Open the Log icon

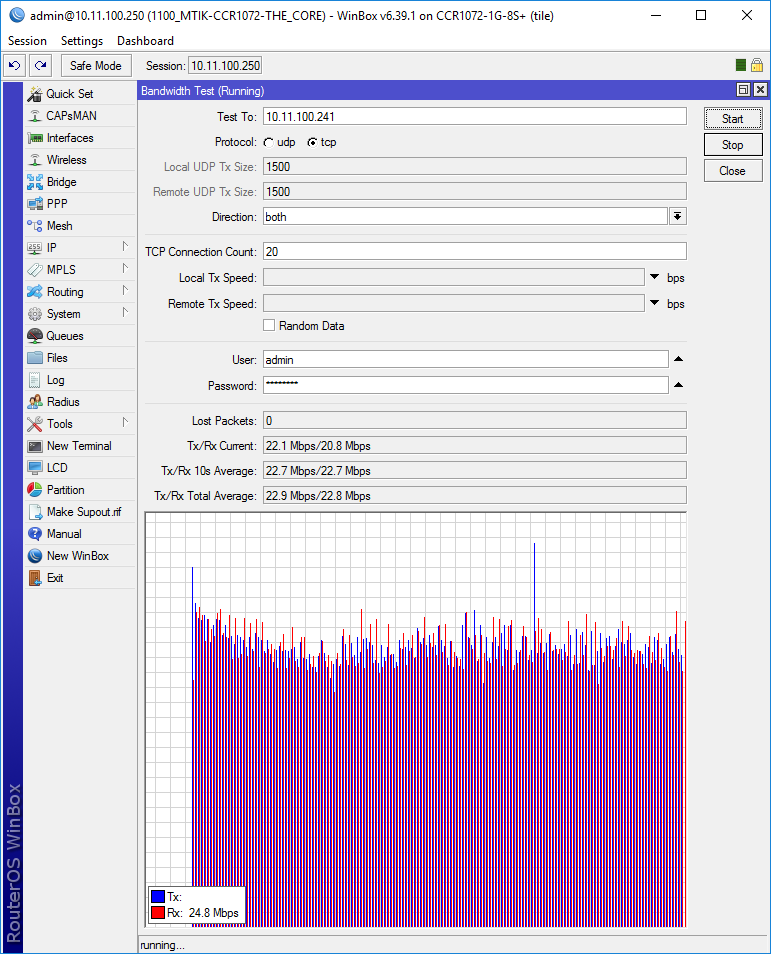coord(35,380)
